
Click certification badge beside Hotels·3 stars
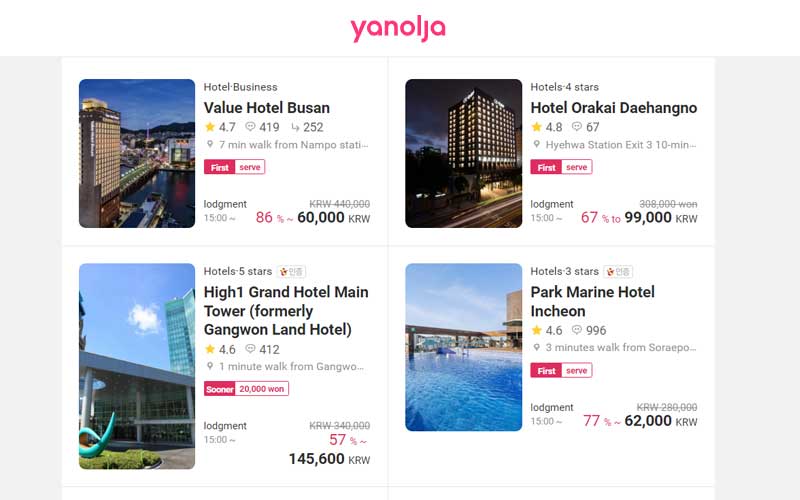618,271
